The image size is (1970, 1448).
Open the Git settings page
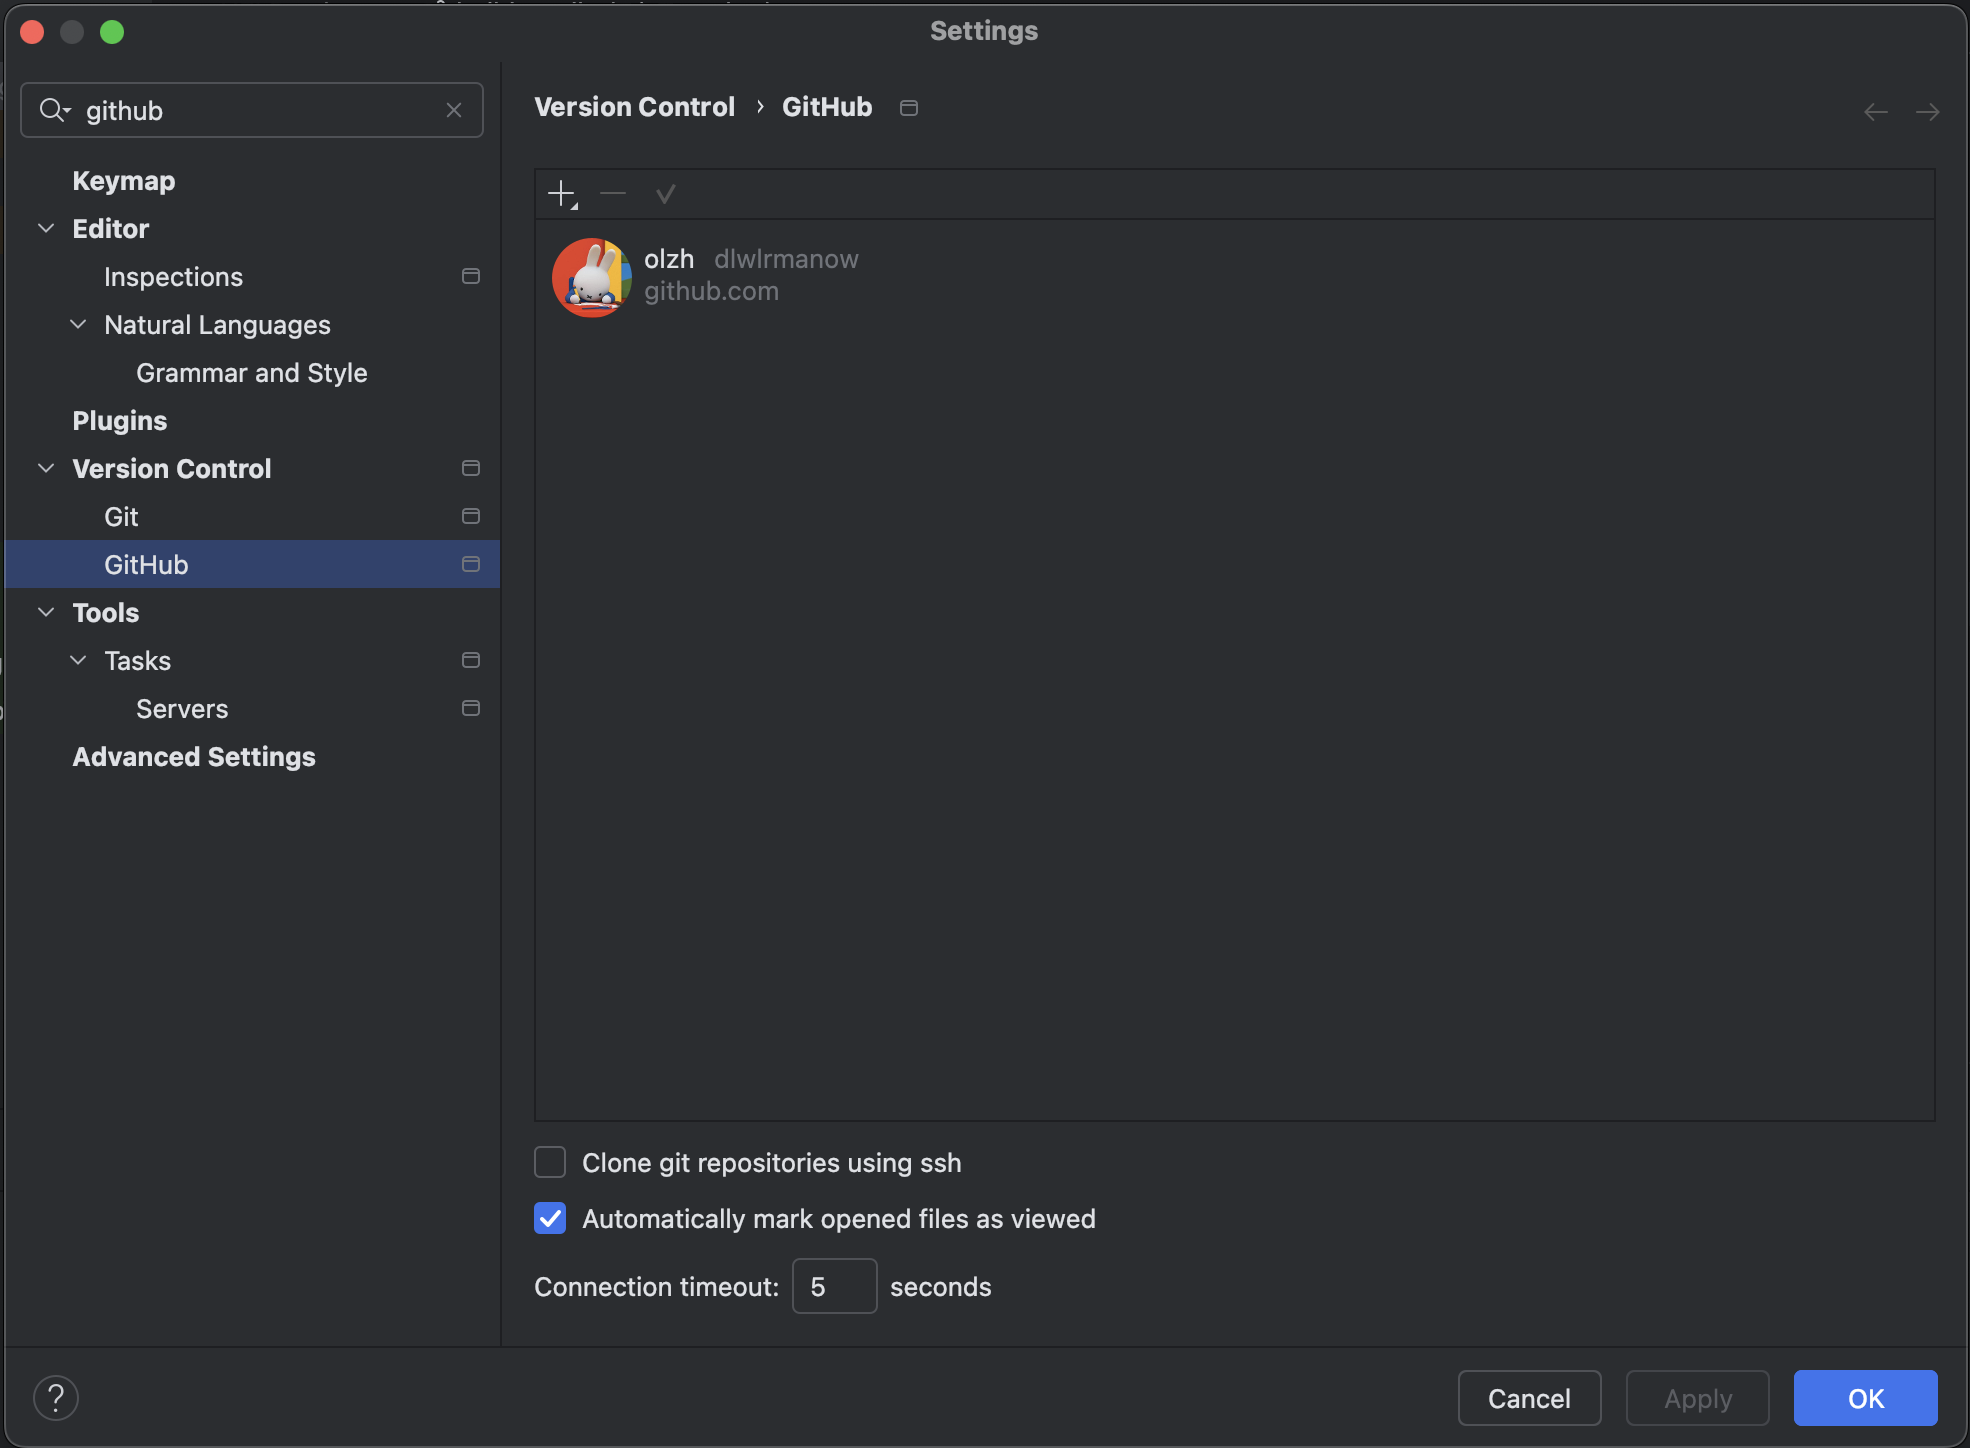(x=122, y=517)
